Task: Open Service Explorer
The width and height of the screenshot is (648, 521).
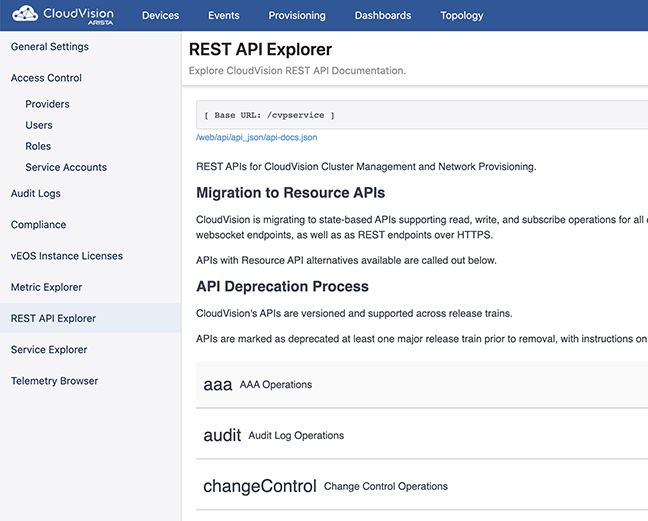Action: pos(49,350)
